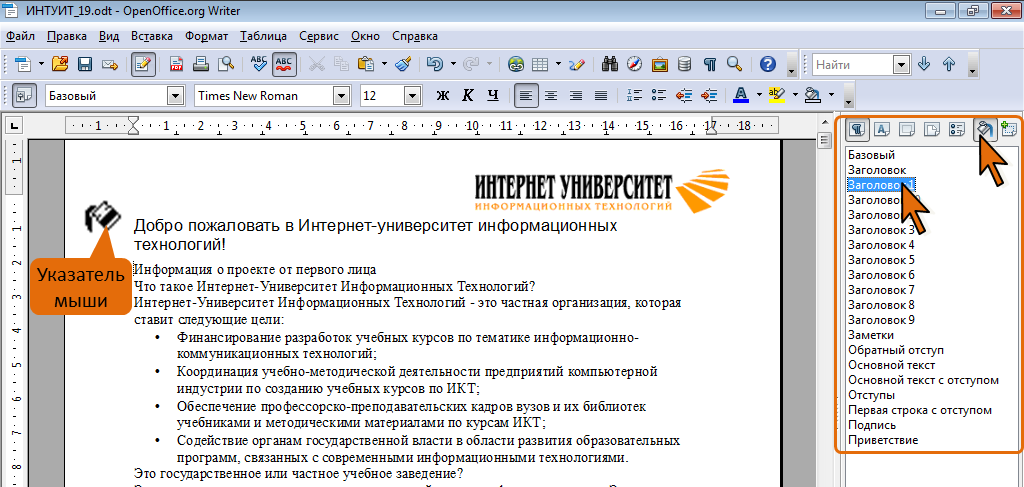Viewport: 1024px width, 487px height.
Task: Find the previous match with the up arrow
Action: [x=950, y=64]
